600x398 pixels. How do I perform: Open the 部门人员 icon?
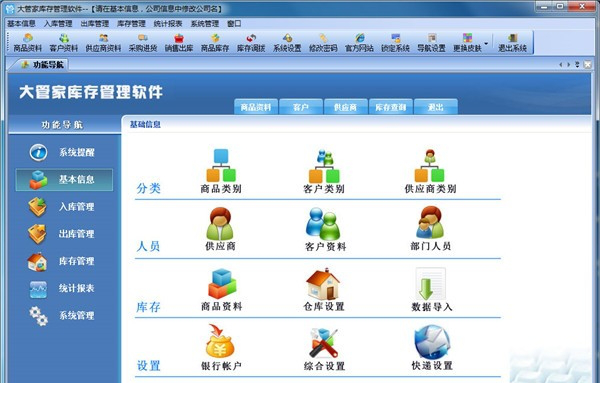(x=430, y=229)
